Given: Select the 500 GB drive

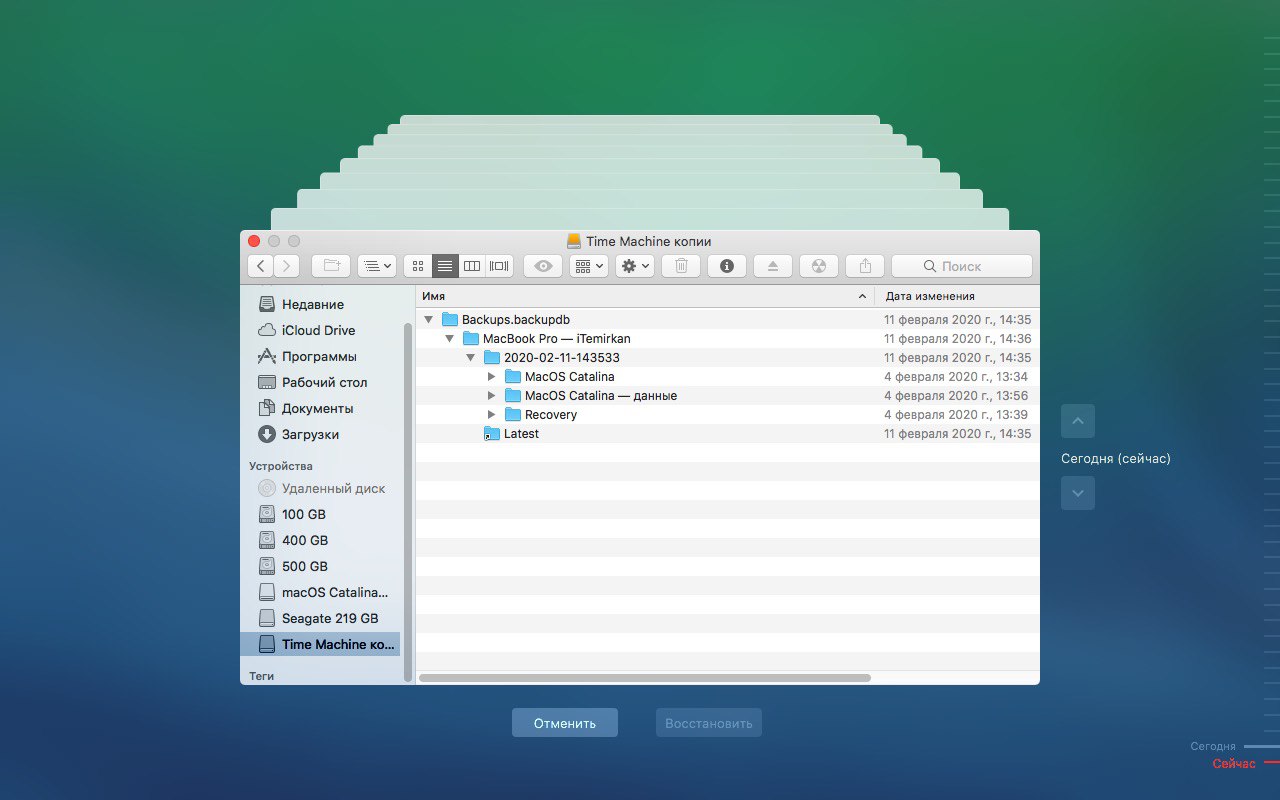Looking at the screenshot, I should [x=321, y=566].
